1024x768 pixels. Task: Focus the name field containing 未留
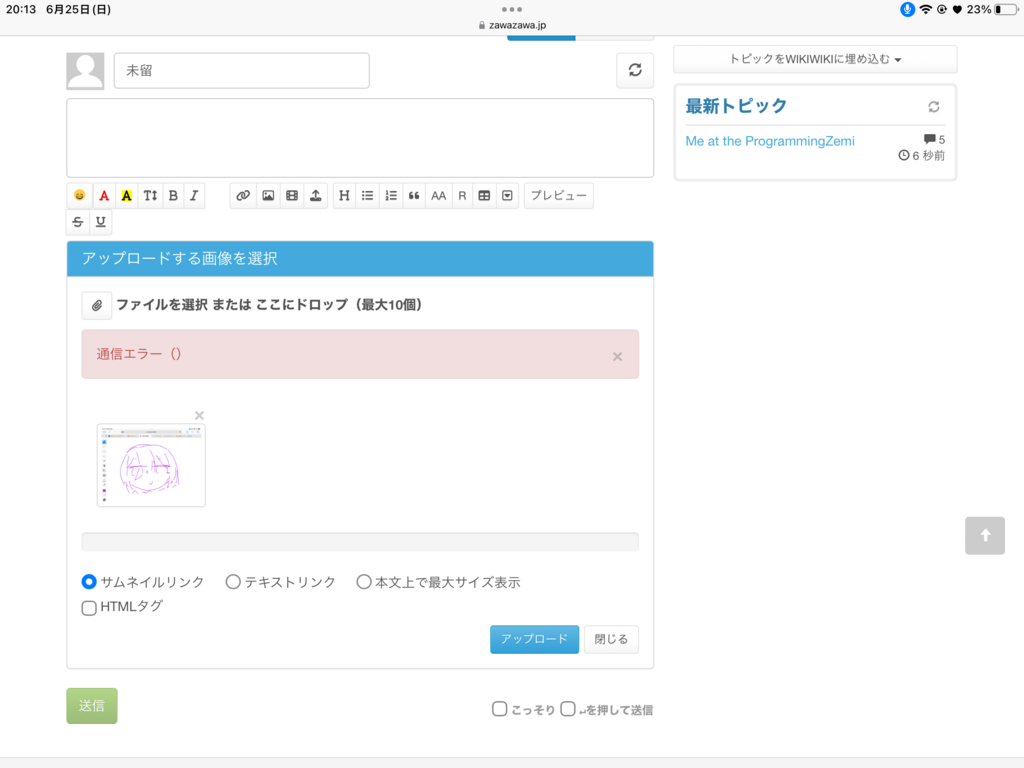(x=242, y=71)
